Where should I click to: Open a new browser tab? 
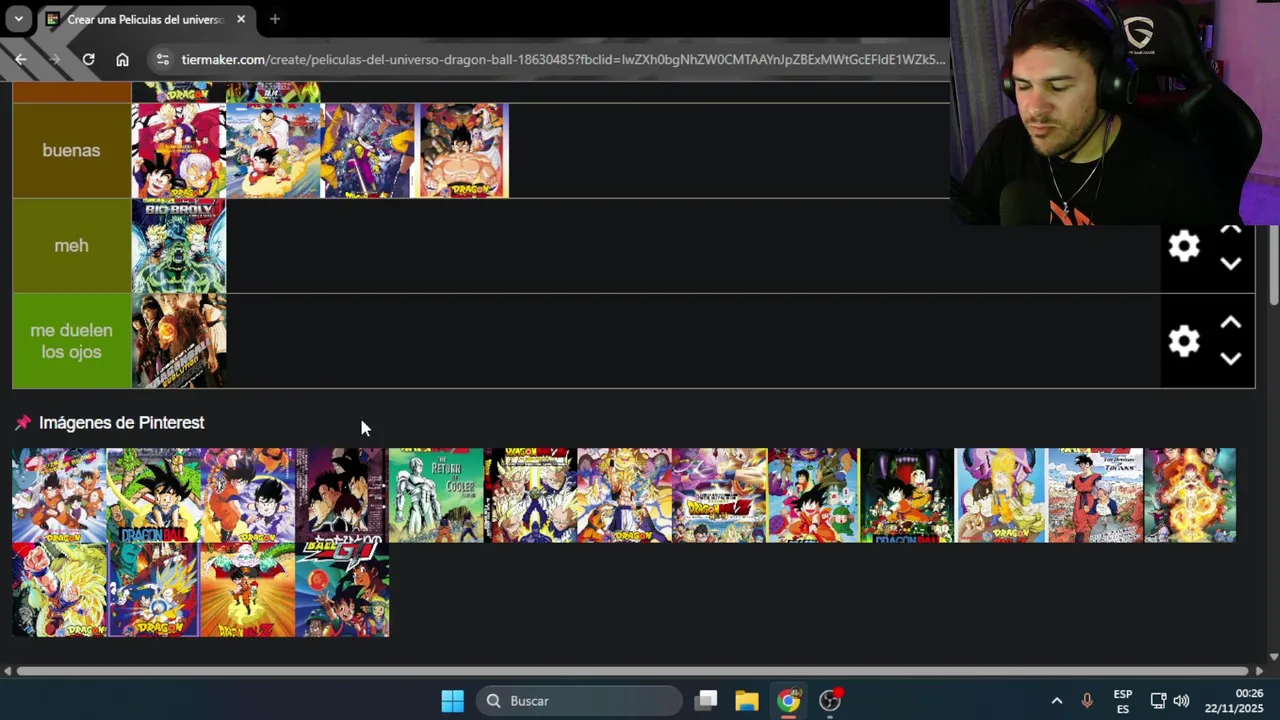click(x=274, y=19)
